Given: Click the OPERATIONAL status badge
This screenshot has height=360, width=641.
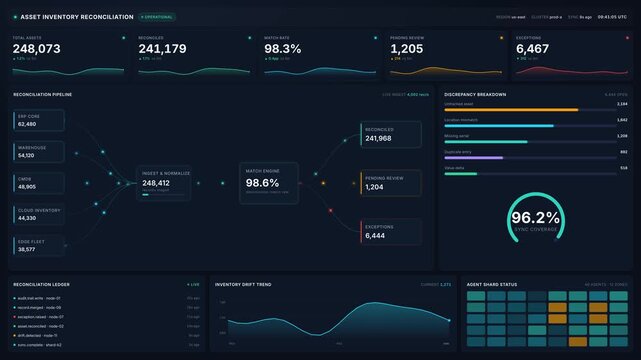Looking at the screenshot, I should pyautogui.click(x=157, y=17).
